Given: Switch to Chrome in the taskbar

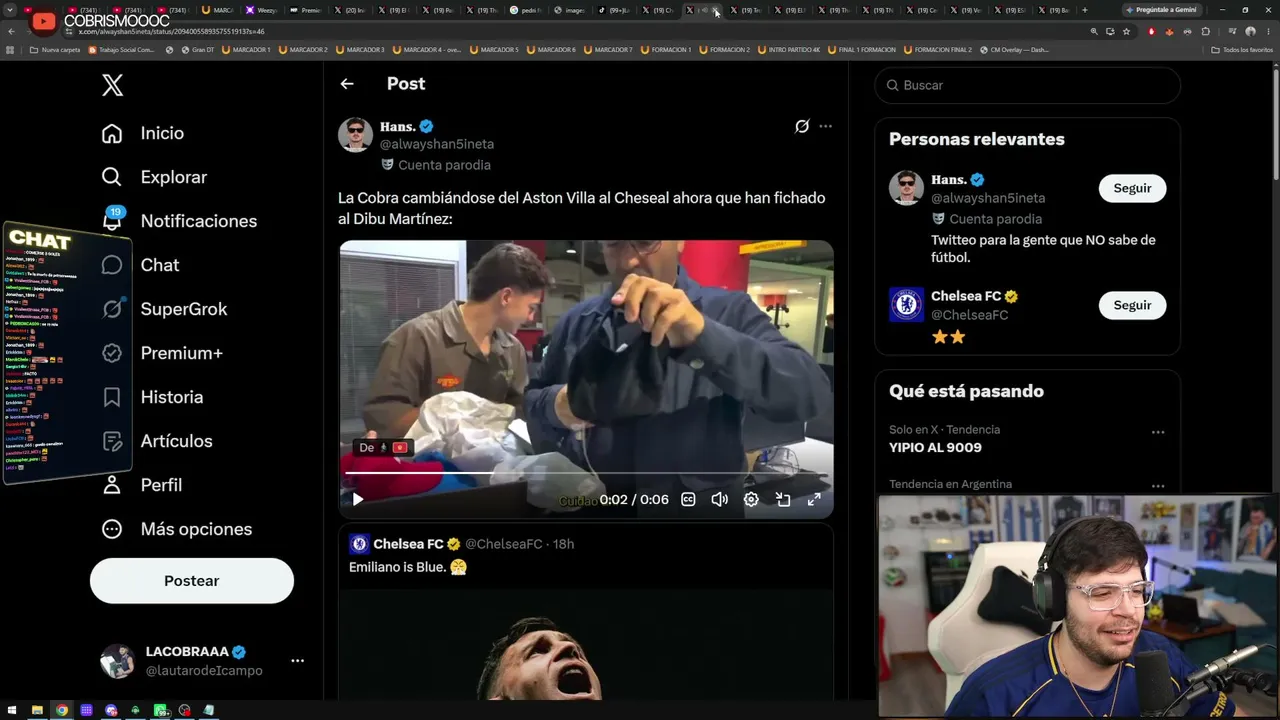Looking at the screenshot, I should [x=62, y=711].
